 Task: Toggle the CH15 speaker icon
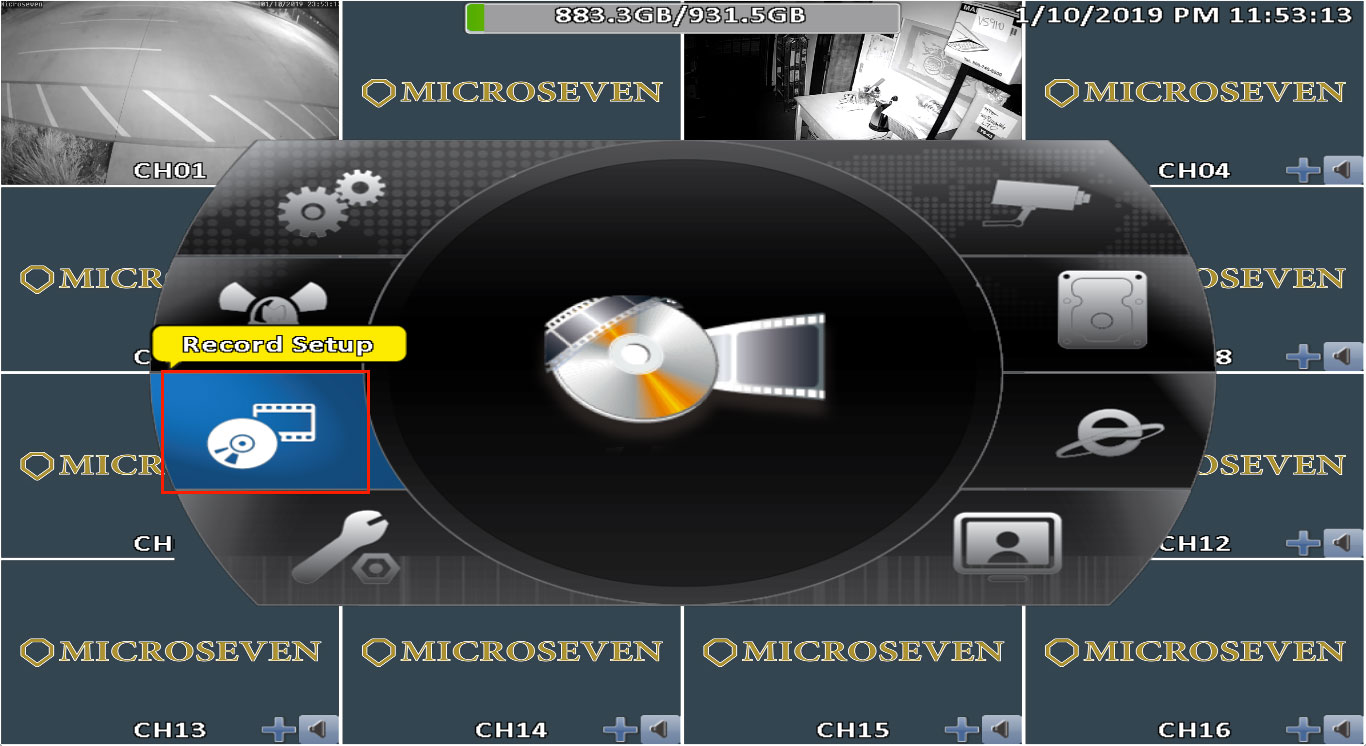pyautogui.click(x=1001, y=729)
